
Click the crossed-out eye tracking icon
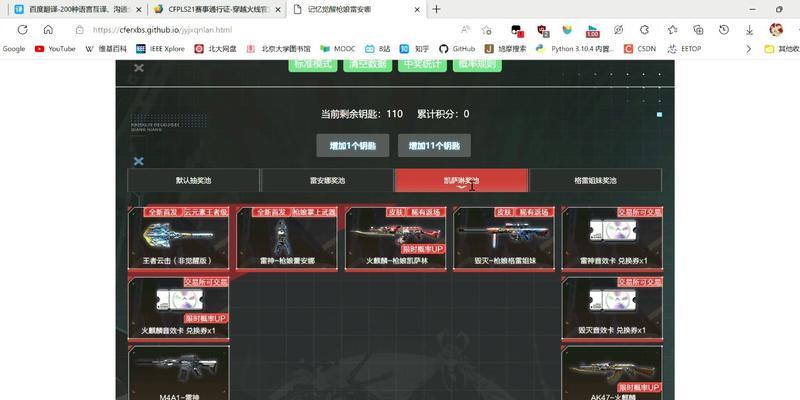tap(618, 30)
